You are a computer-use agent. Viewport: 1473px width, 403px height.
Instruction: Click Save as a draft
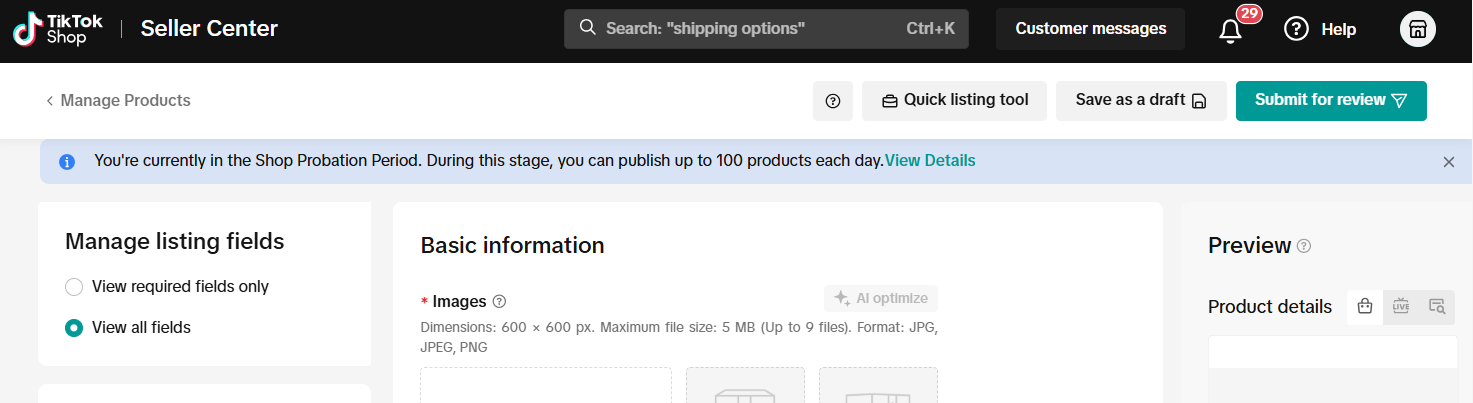coord(1140,100)
